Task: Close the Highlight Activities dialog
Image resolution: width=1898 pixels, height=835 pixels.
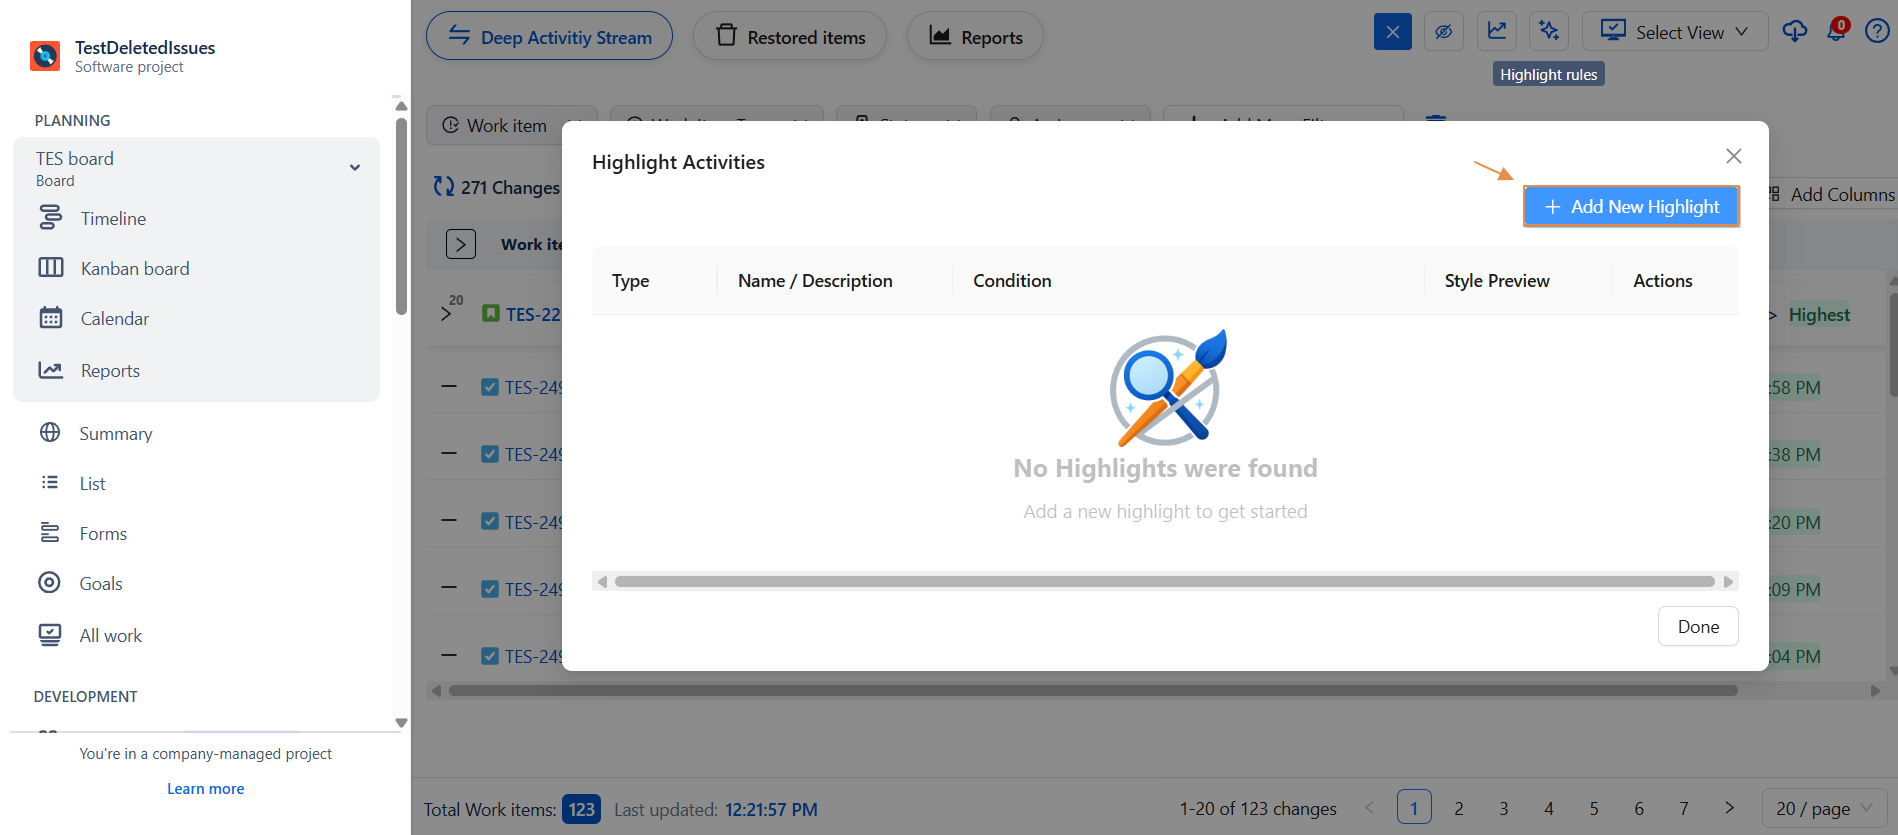Action: (x=1733, y=156)
